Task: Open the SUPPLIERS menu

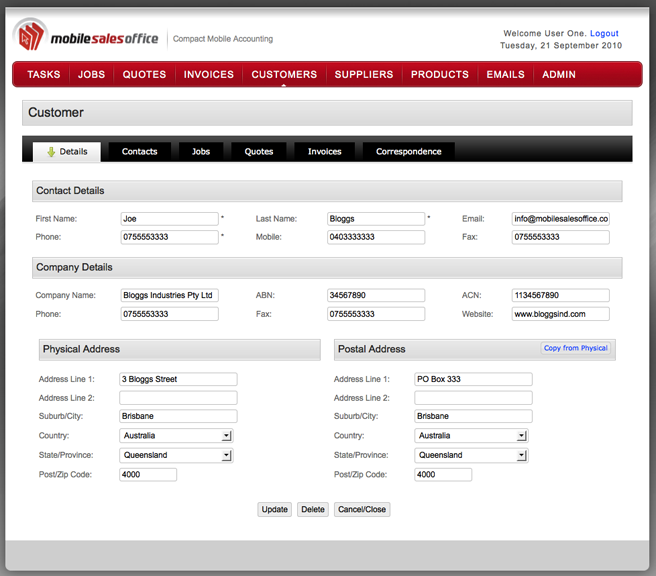Action: point(364,74)
